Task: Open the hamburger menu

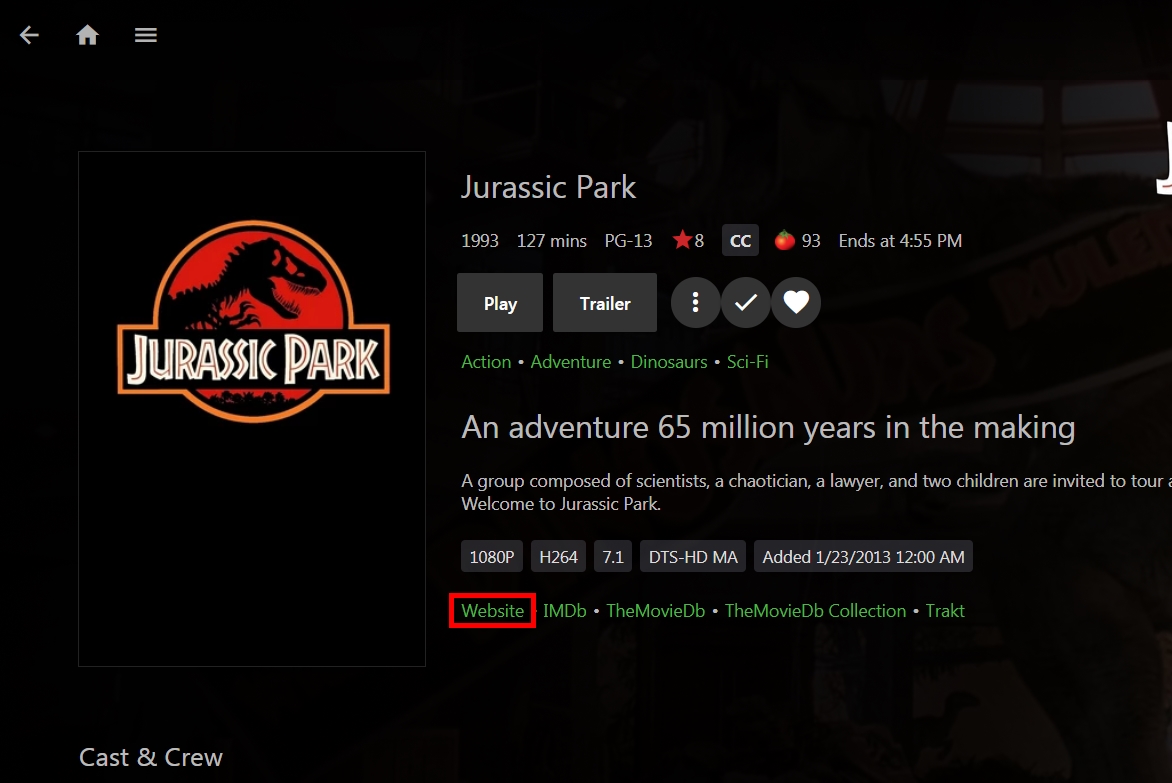Action: (146, 35)
